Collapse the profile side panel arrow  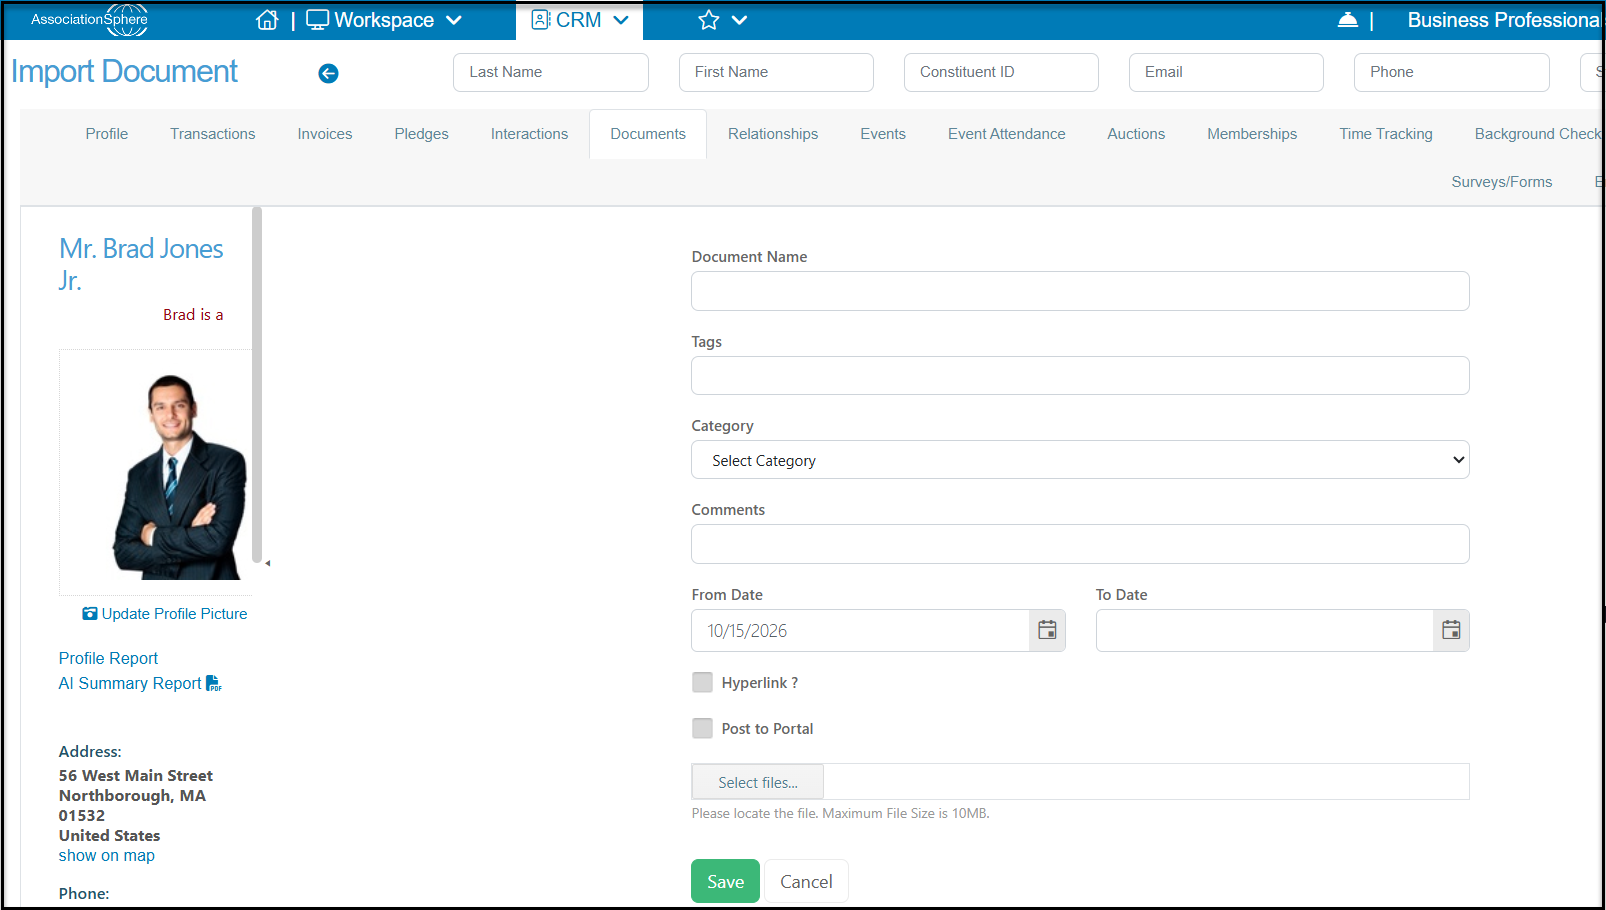267,563
